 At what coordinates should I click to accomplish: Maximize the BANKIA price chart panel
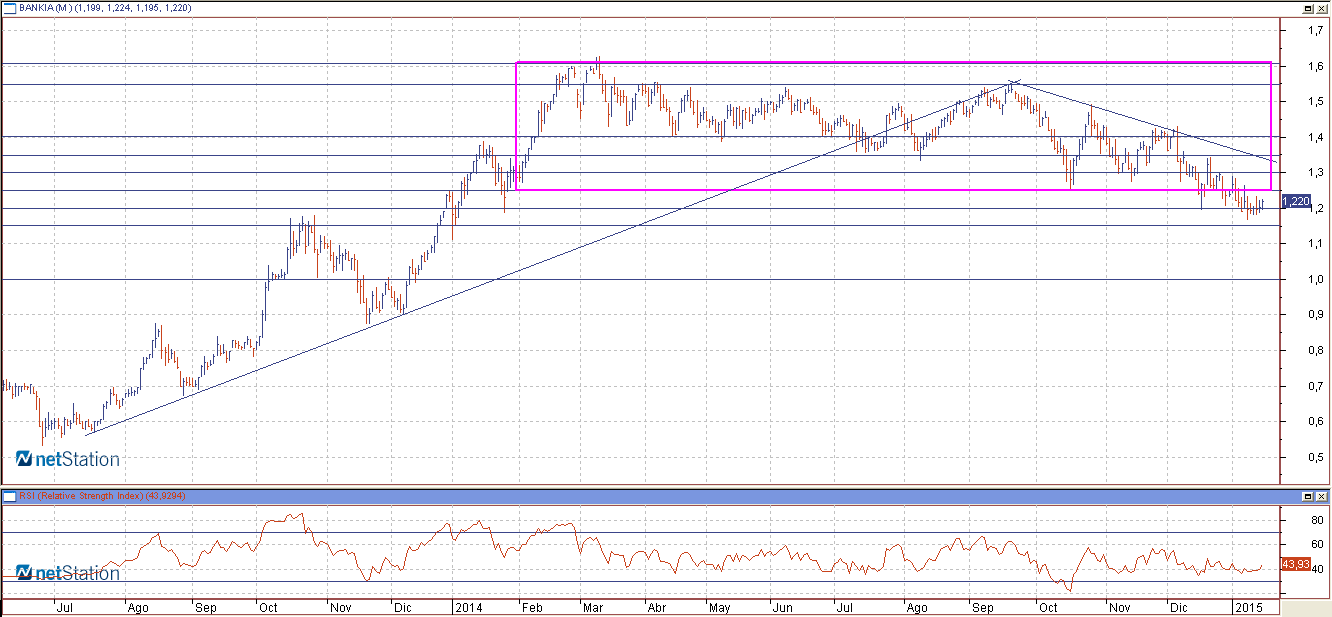1307,8
